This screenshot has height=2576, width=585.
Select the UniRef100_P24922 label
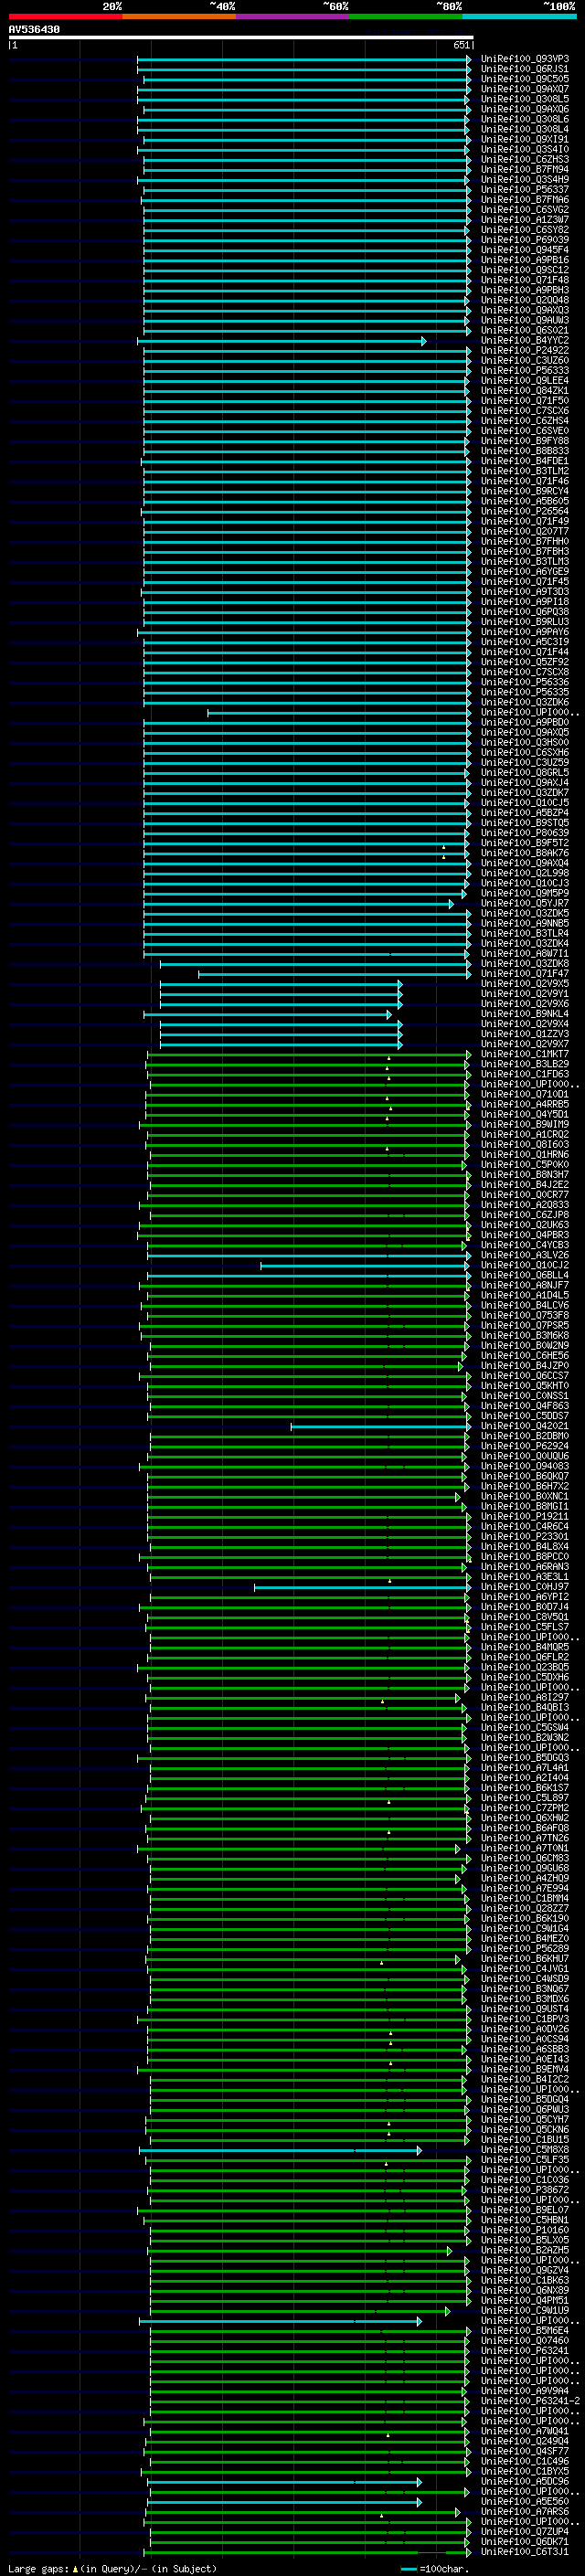pyautogui.click(x=524, y=350)
